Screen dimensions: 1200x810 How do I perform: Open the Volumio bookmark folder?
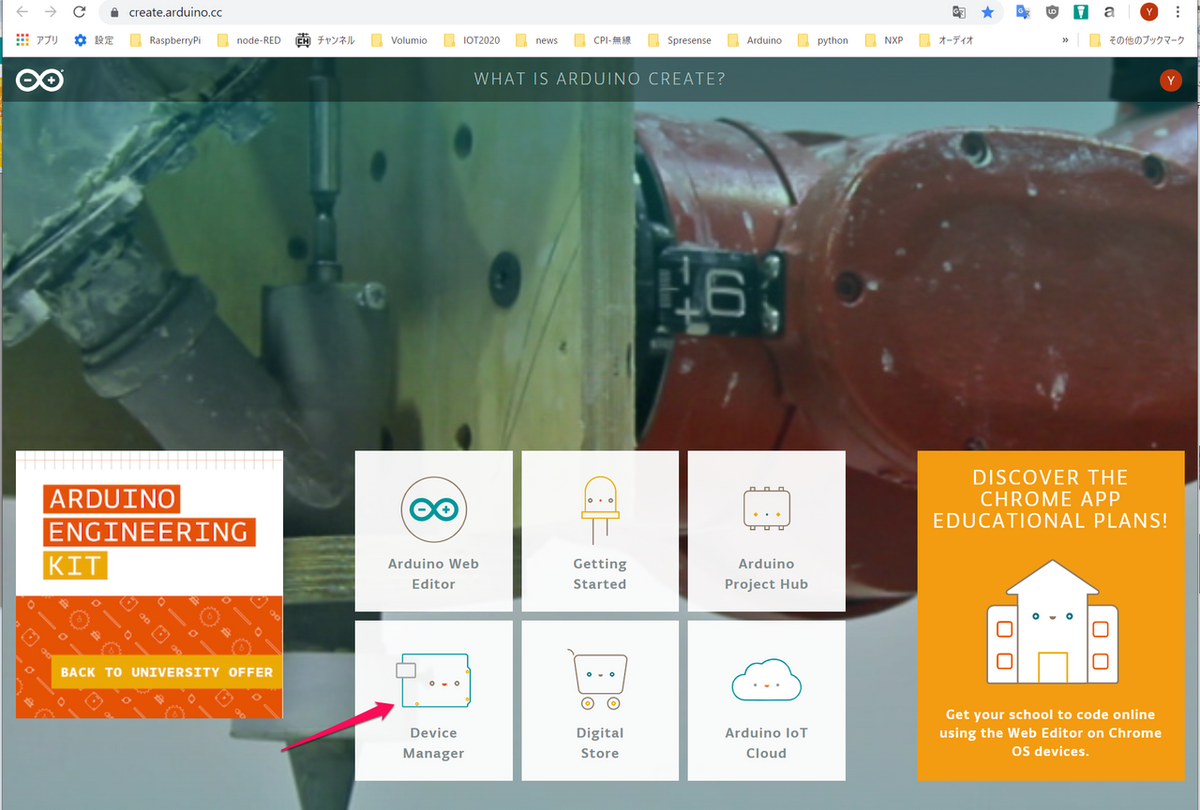(x=398, y=41)
